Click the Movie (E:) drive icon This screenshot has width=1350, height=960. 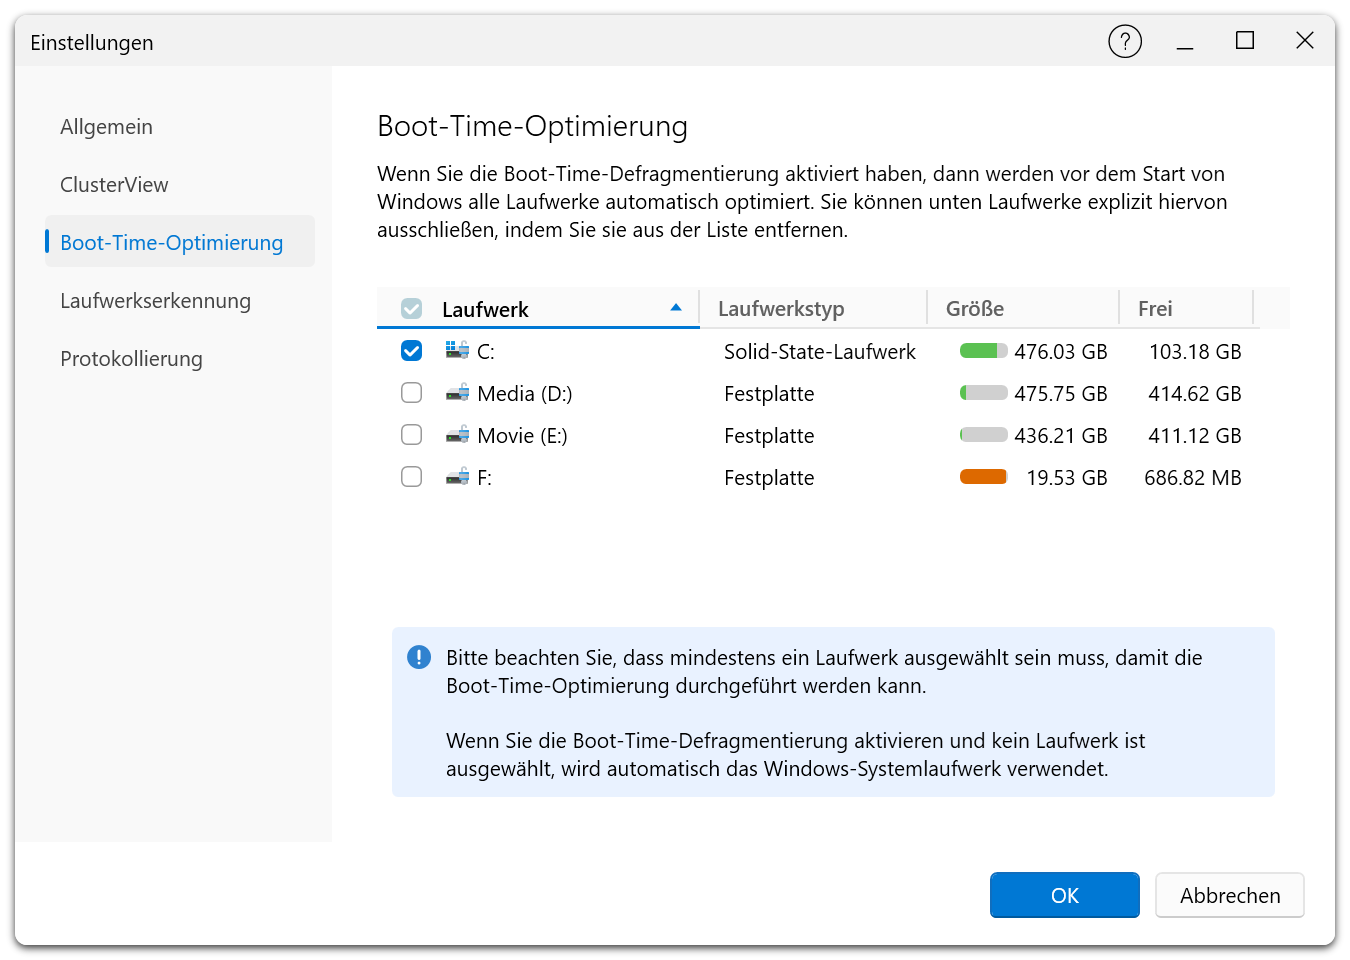click(457, 434)
